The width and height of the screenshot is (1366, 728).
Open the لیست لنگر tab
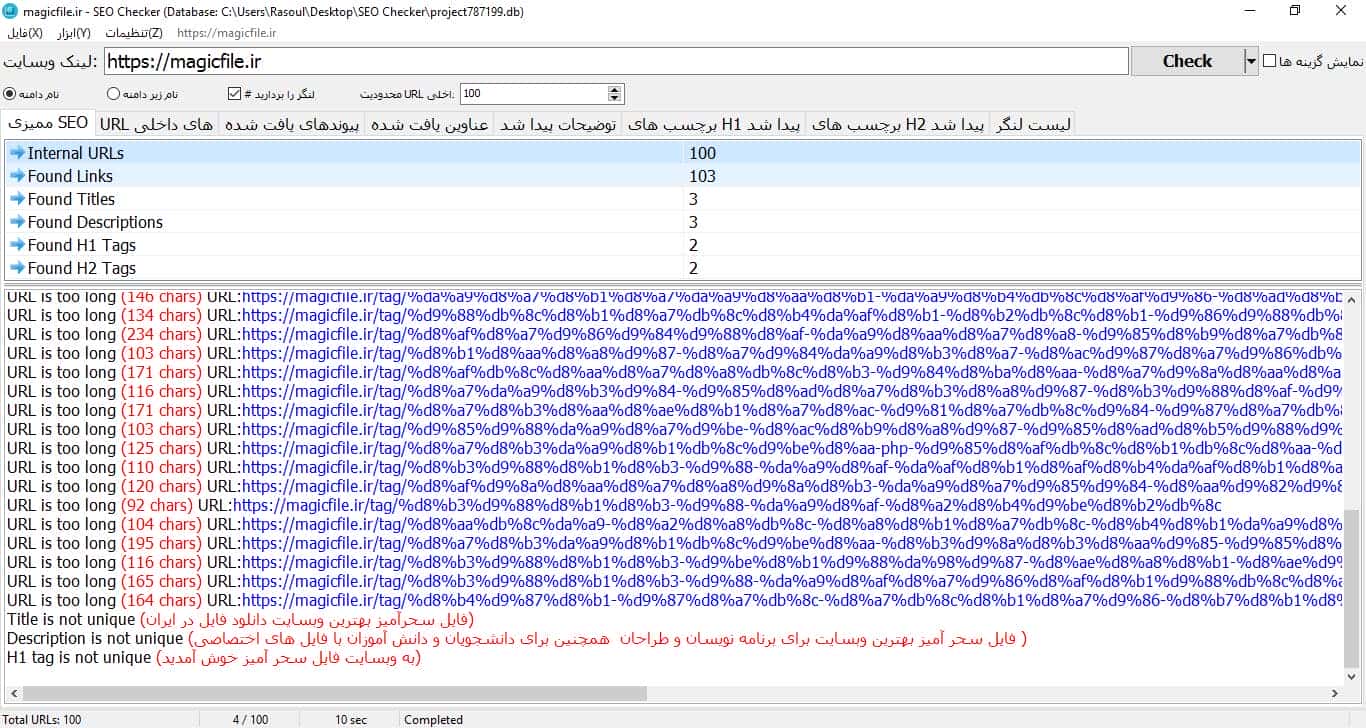(x=1033, y=124)
